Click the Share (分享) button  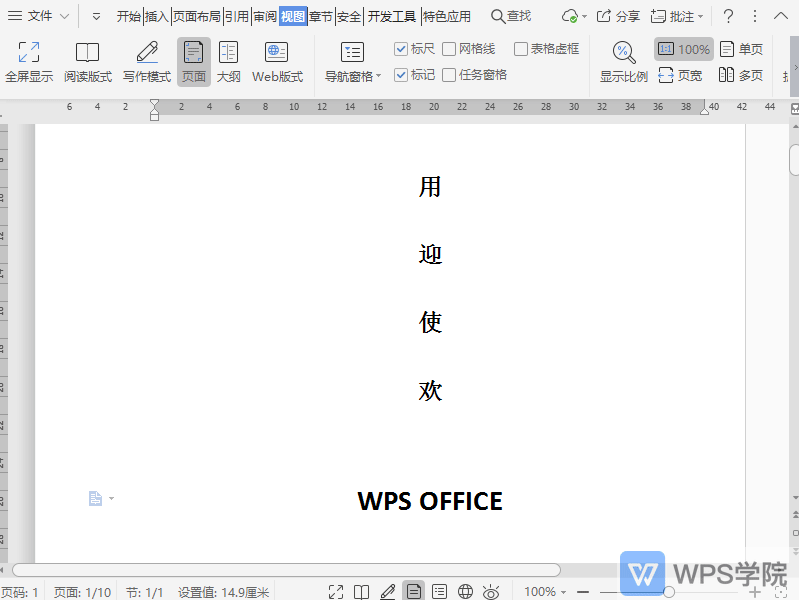click(x=618, y=16)
